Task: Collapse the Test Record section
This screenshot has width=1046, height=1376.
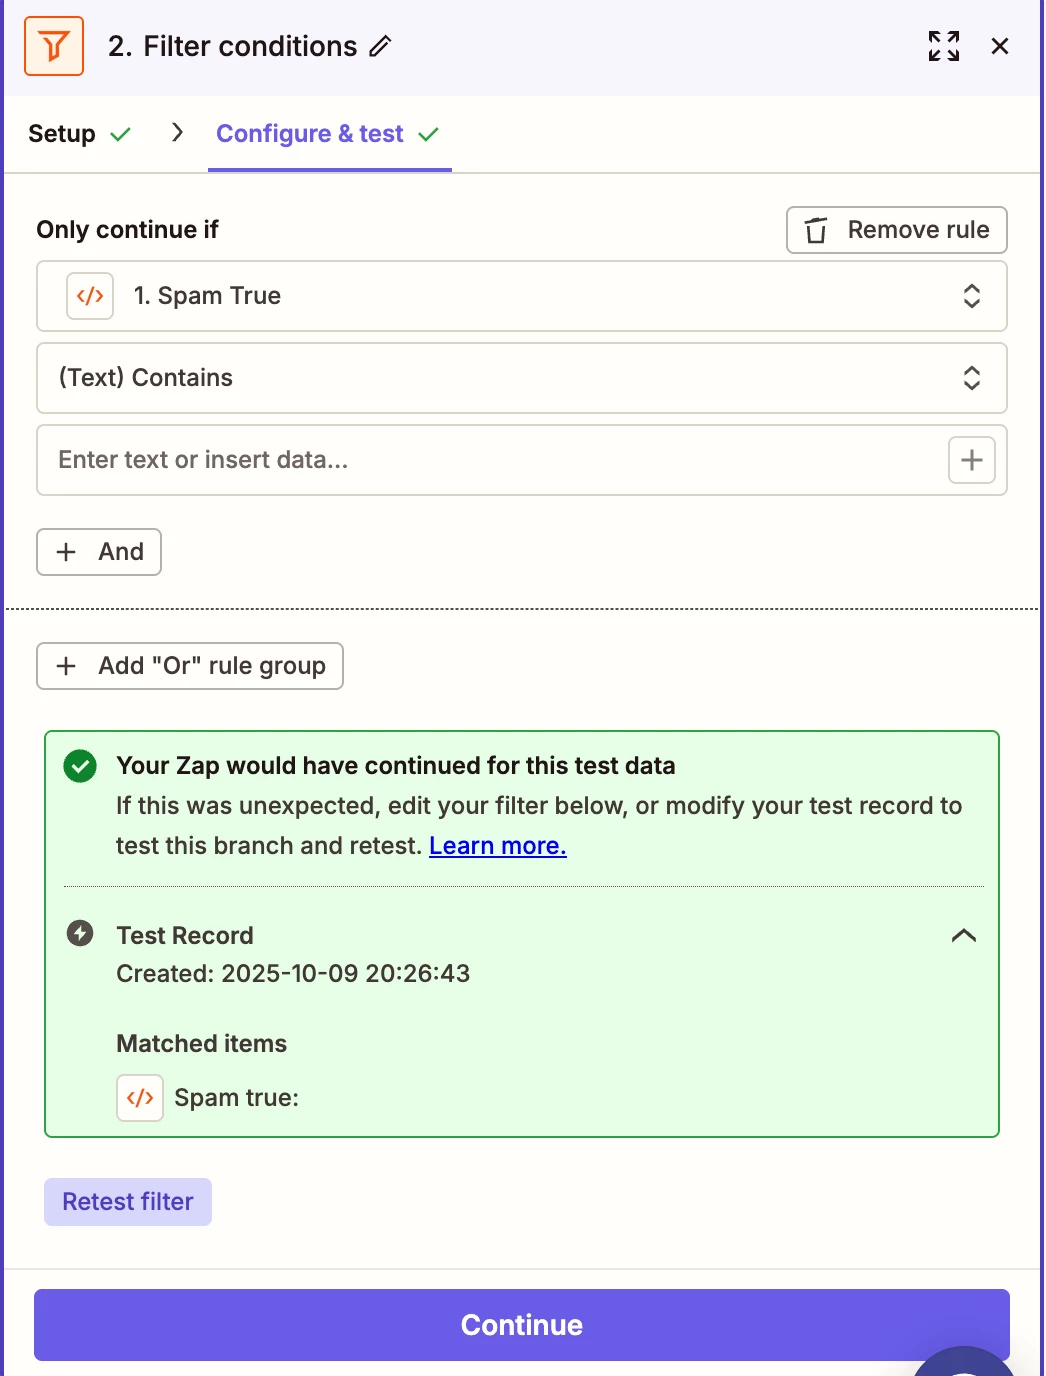Action: [963, 936]
